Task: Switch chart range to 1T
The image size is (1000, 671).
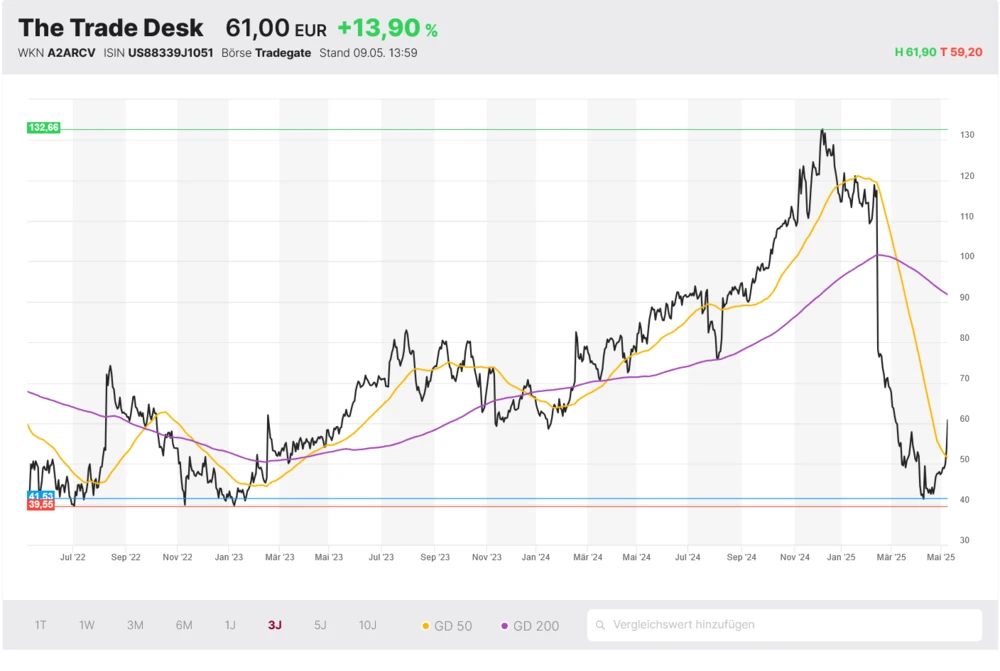Action: pos(41,625)
